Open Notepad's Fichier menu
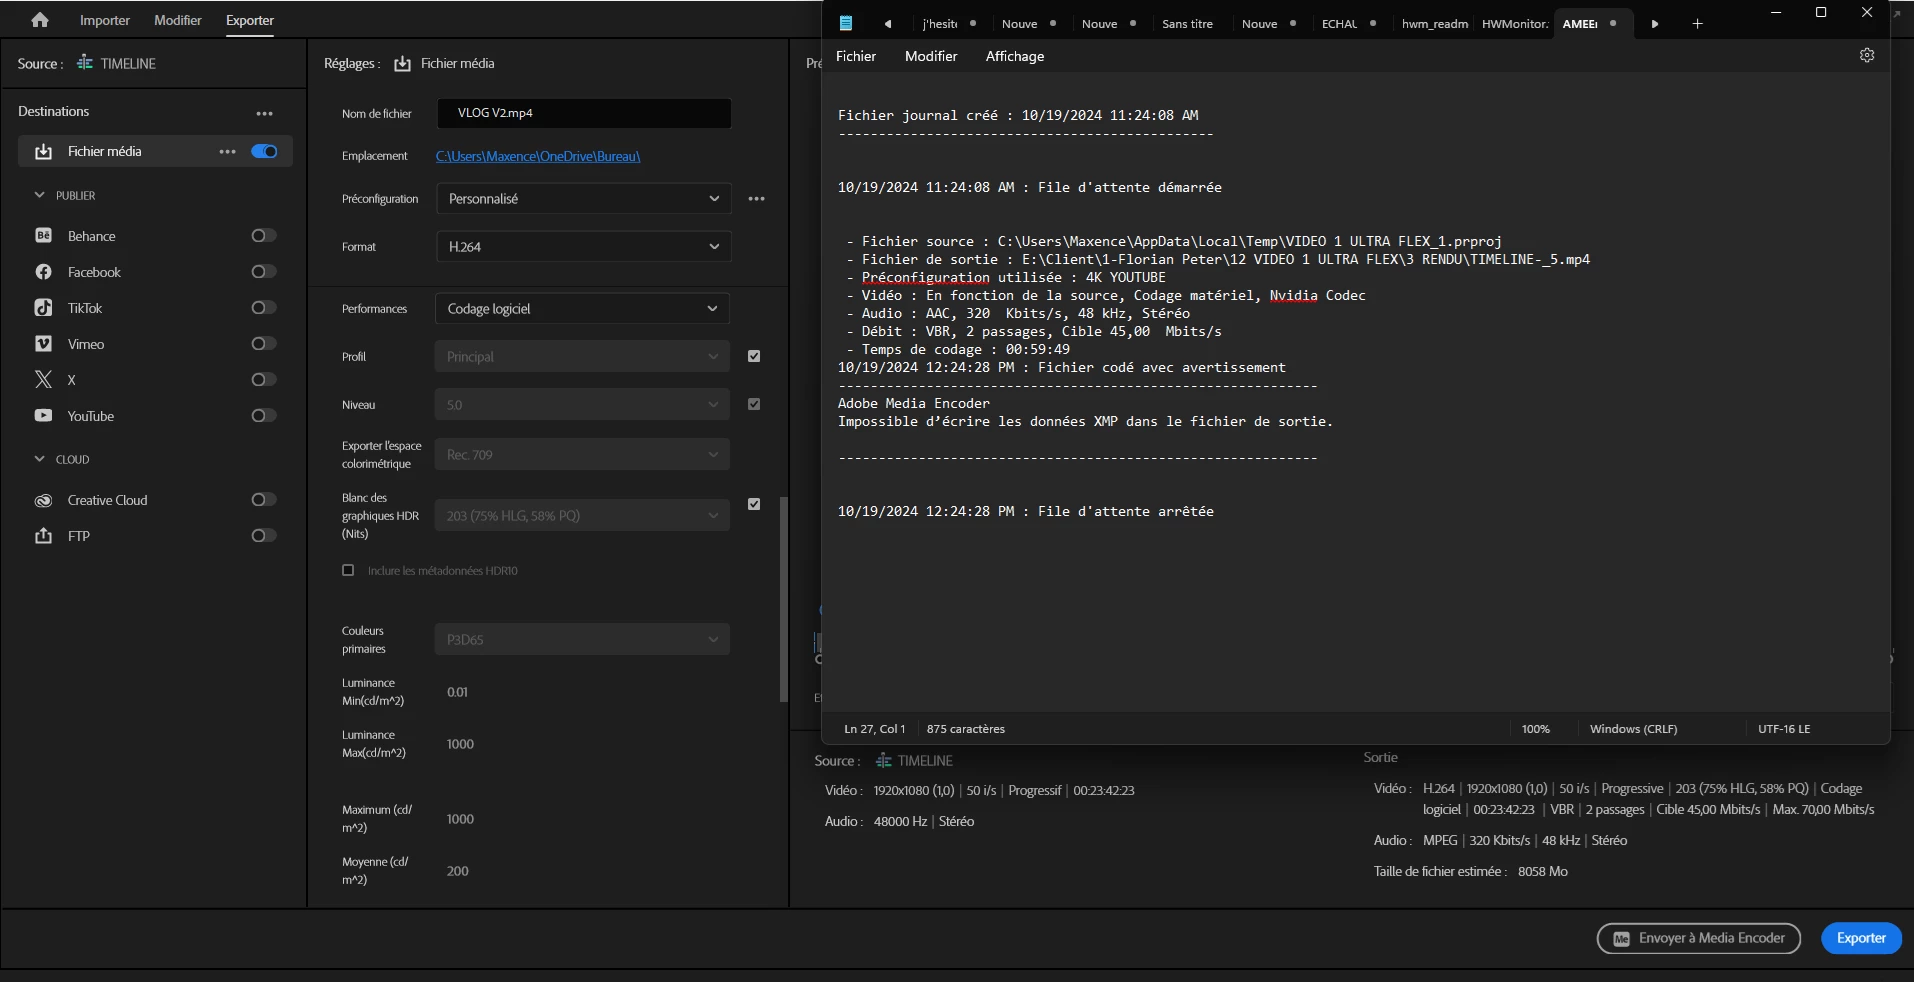This screenshot has width=1914, height=982. [856, 56]
